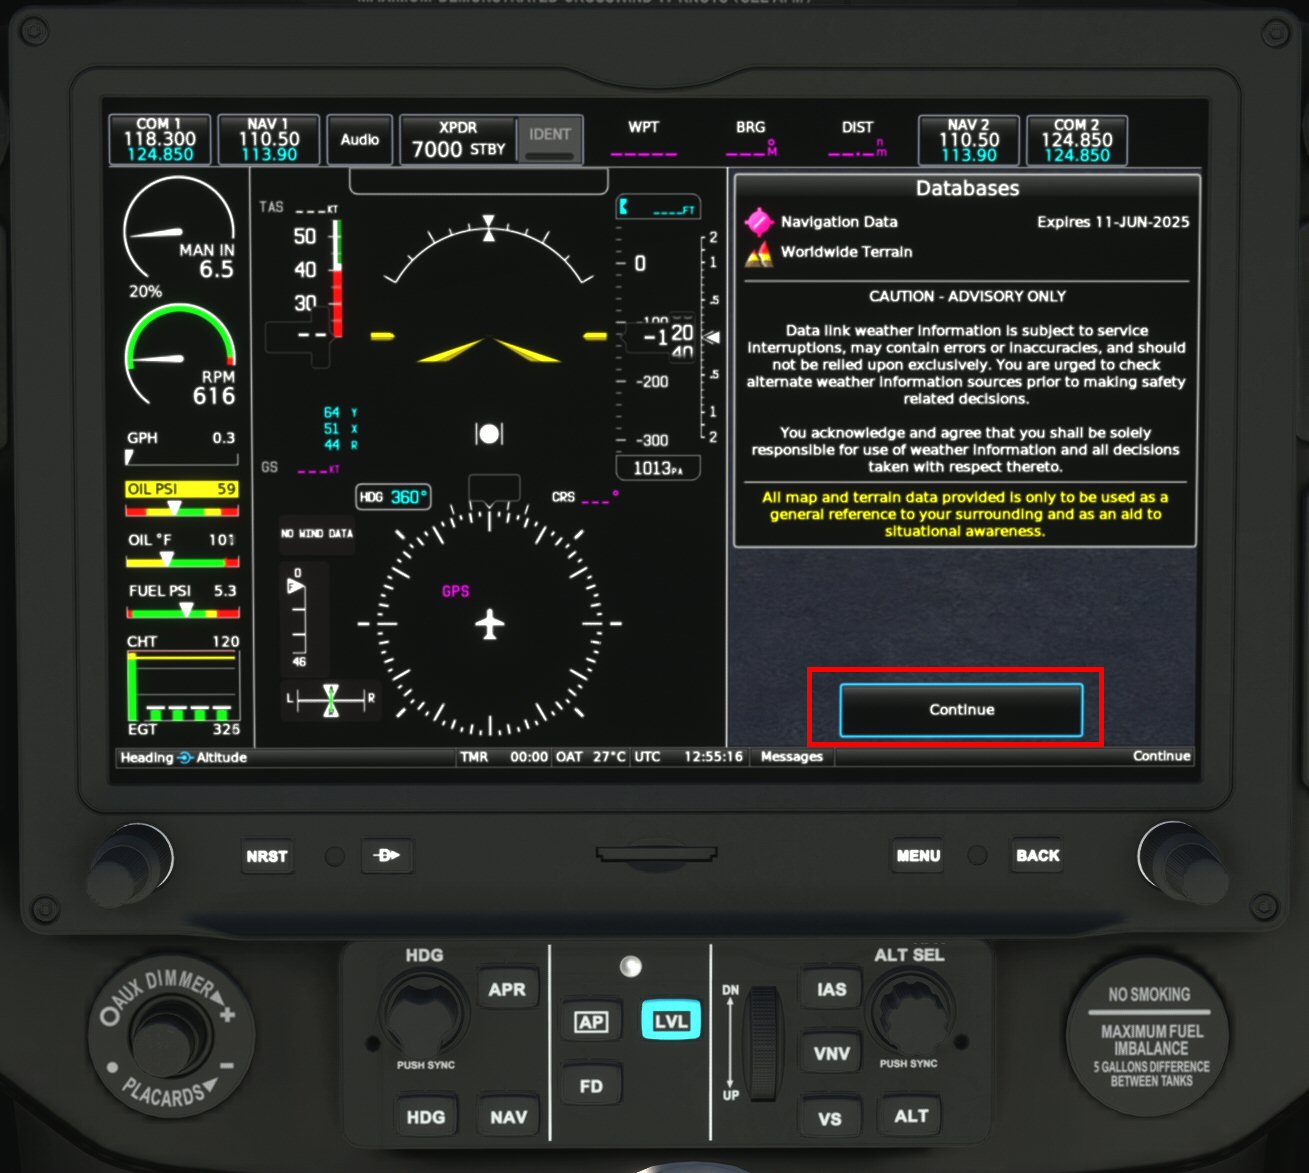Click the Worldwide Terrain database icon

pos(759,253)
